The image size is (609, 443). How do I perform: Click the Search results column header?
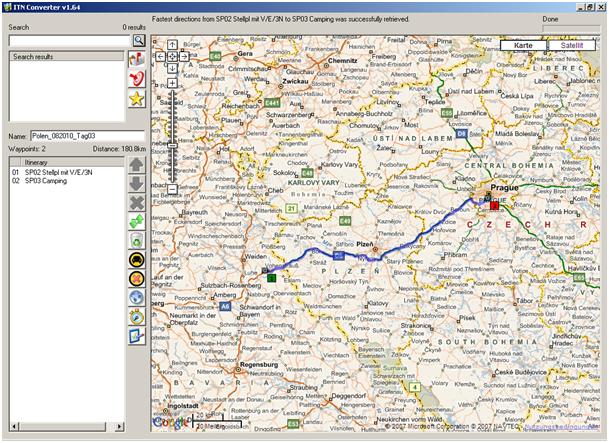pyautogui.click(x=66, y=56)
